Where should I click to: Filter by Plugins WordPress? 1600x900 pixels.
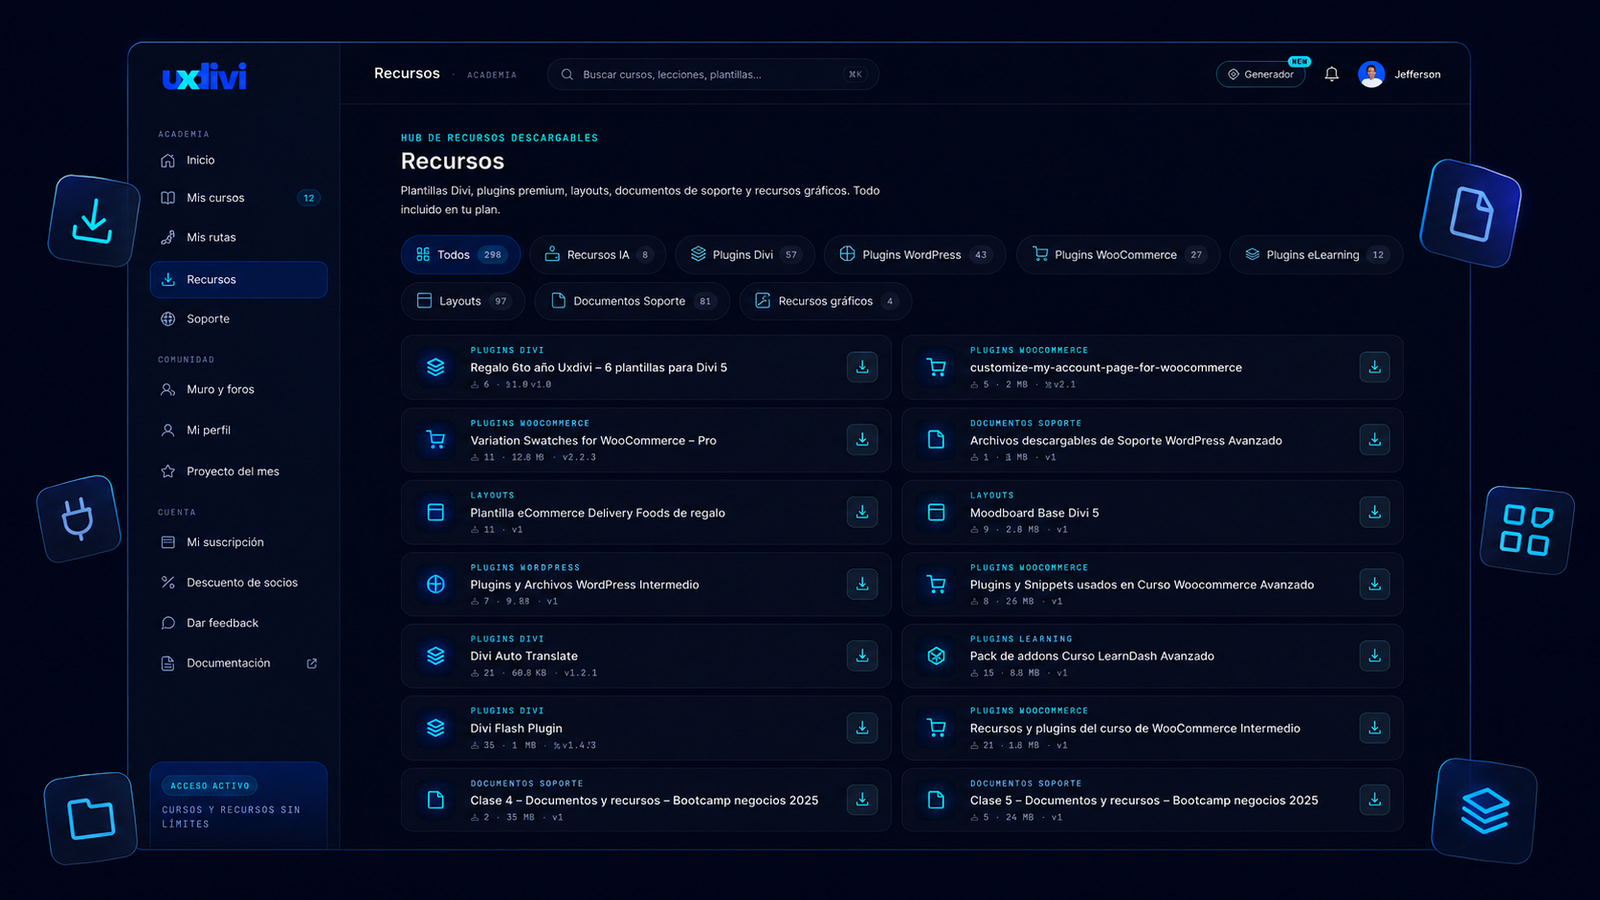915,255
